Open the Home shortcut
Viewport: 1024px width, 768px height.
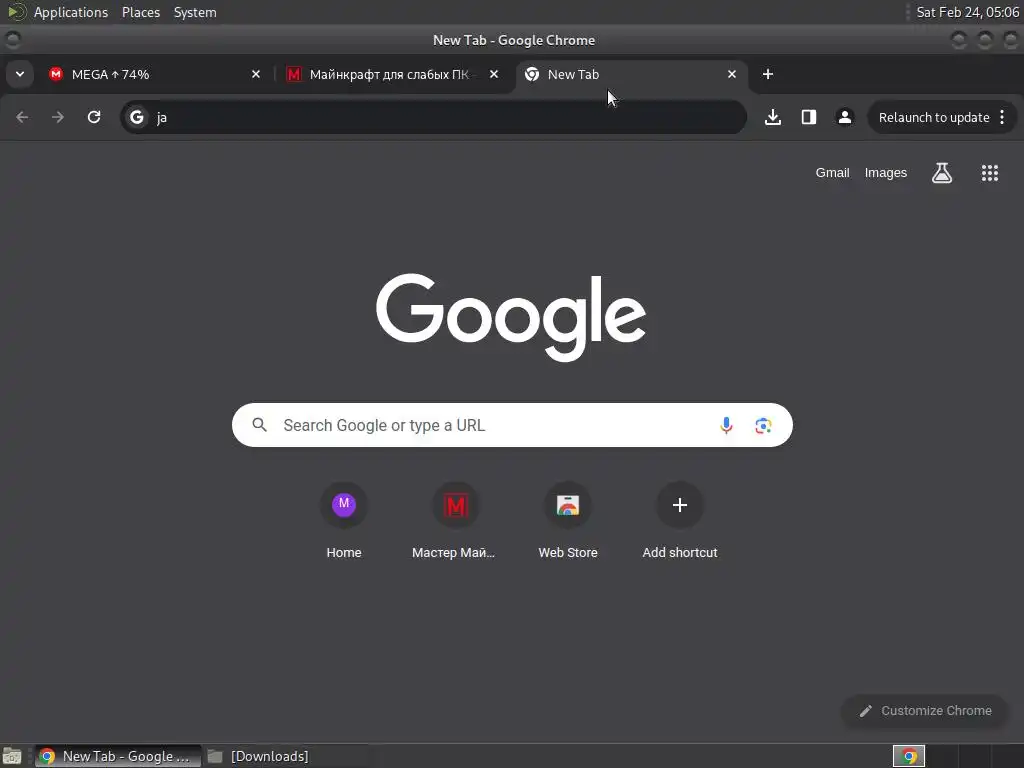[x=344, y=522]
